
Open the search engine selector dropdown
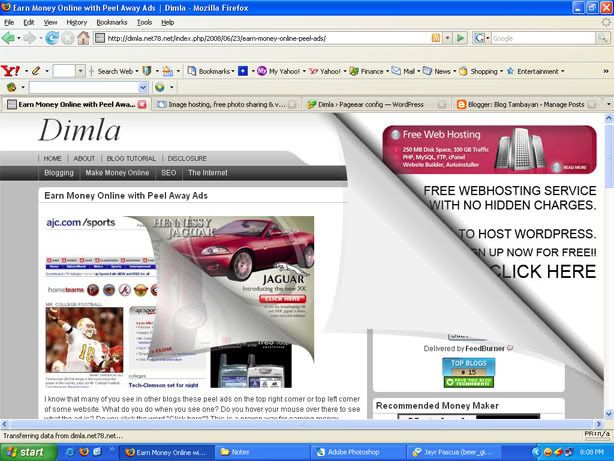[488, 38]
